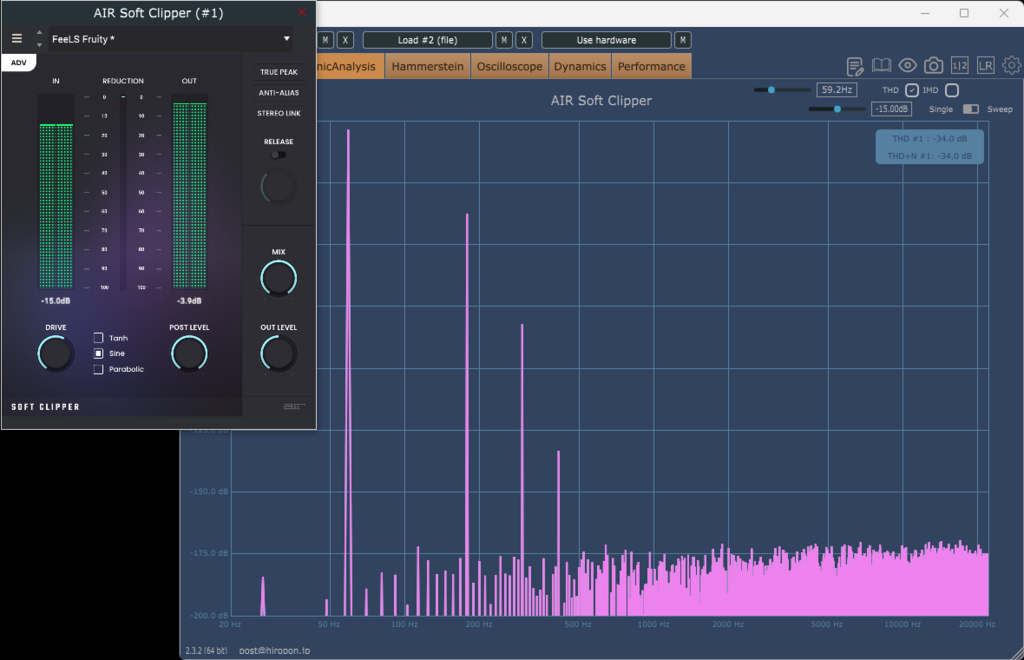Image resolution: width=1024 pixels, height=660 pixels.
Task: Open the Performance tab
Action: (x=652, y=67)
